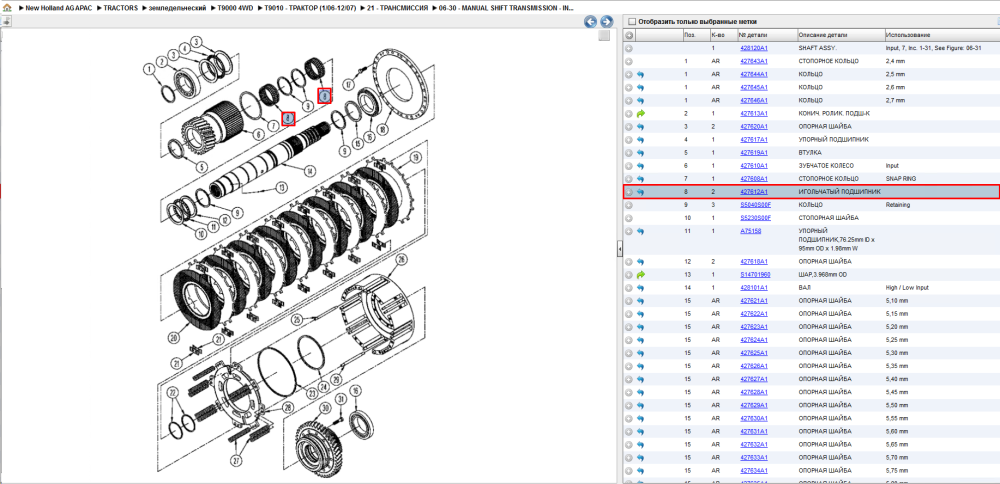Add part 427630A1 using its plus icon

click(x=629, y=419)
